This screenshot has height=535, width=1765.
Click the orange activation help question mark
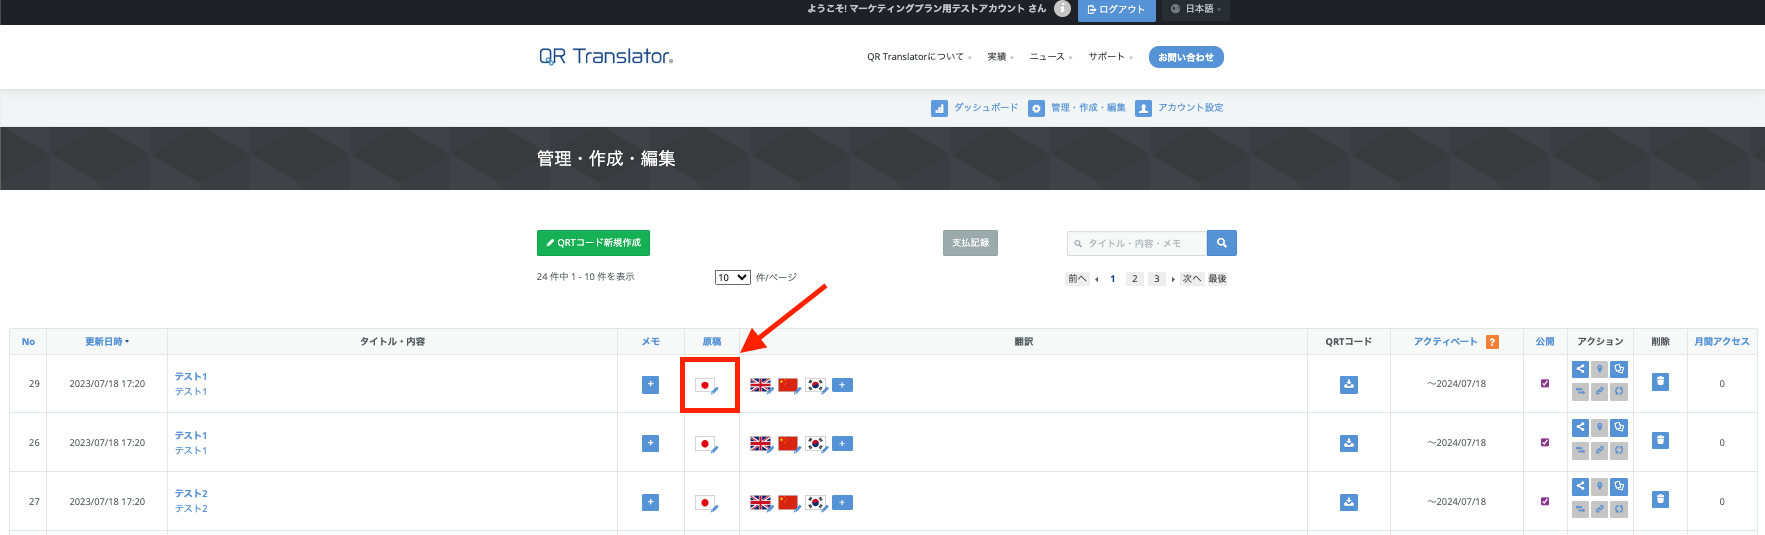1493,342
